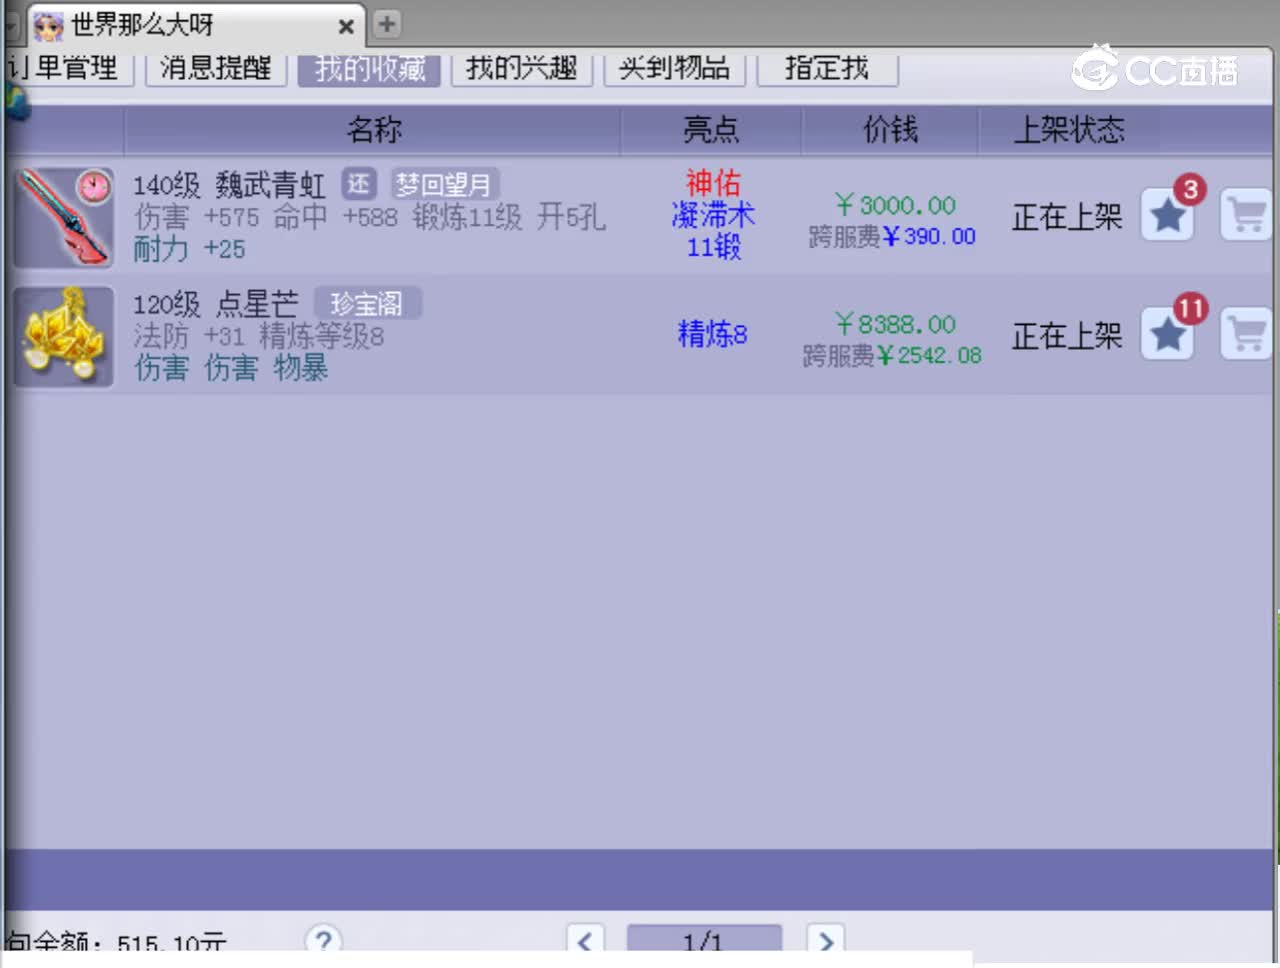This screenshot has width=1280, height=968.
Task: Sort by 上架状态 column header
Action: 1069,130
